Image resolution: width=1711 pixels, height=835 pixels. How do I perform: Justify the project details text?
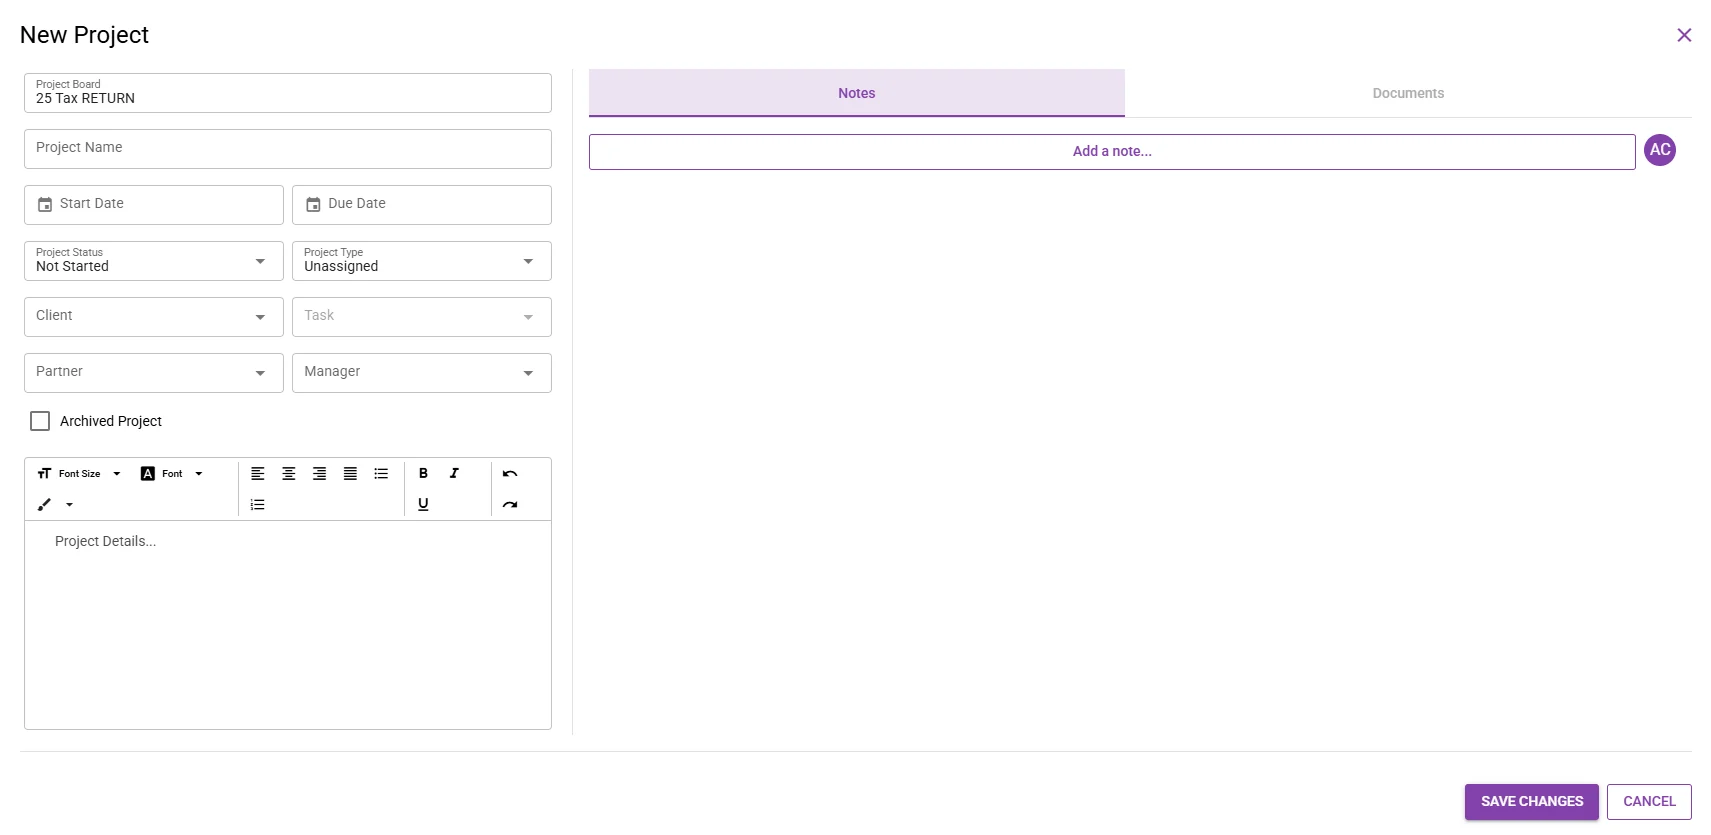pos(350,473)
